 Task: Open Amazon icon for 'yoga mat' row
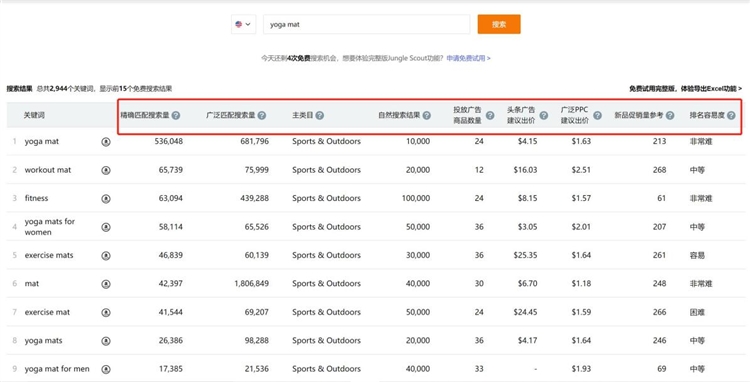[x=106, y=142]
